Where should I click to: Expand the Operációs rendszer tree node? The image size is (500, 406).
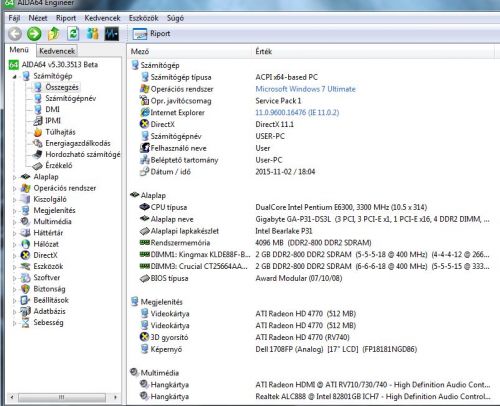click(x=14, y=189)
